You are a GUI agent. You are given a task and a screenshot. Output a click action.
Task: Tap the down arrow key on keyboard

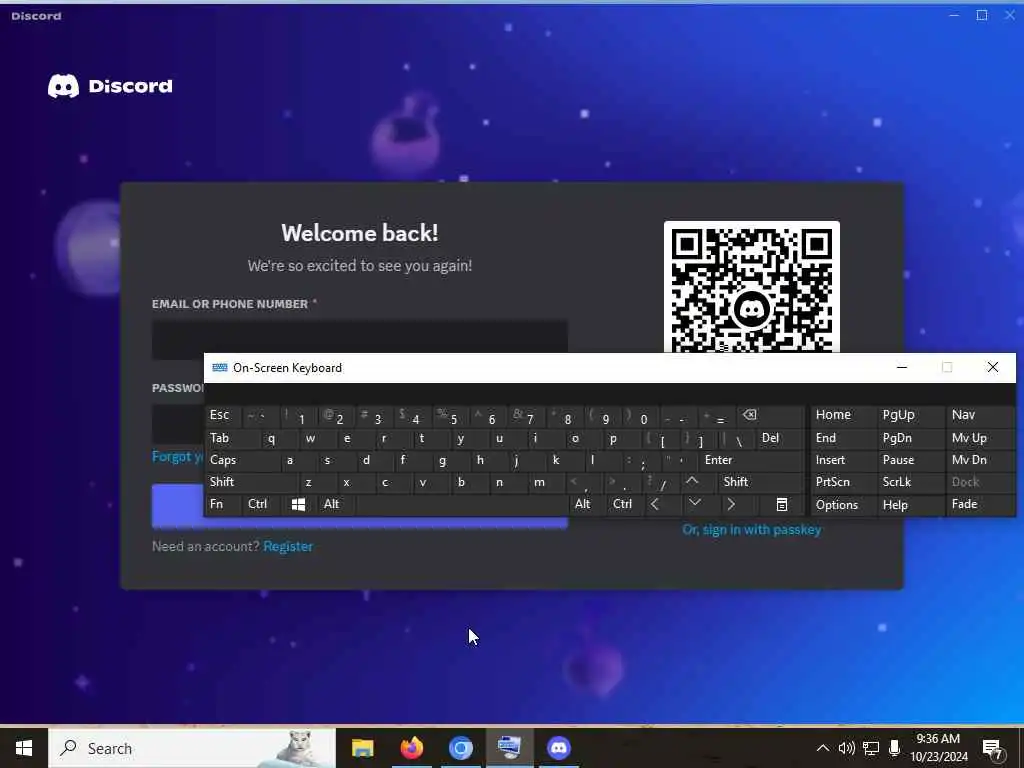pyautogui.click(x=695, y=504)
